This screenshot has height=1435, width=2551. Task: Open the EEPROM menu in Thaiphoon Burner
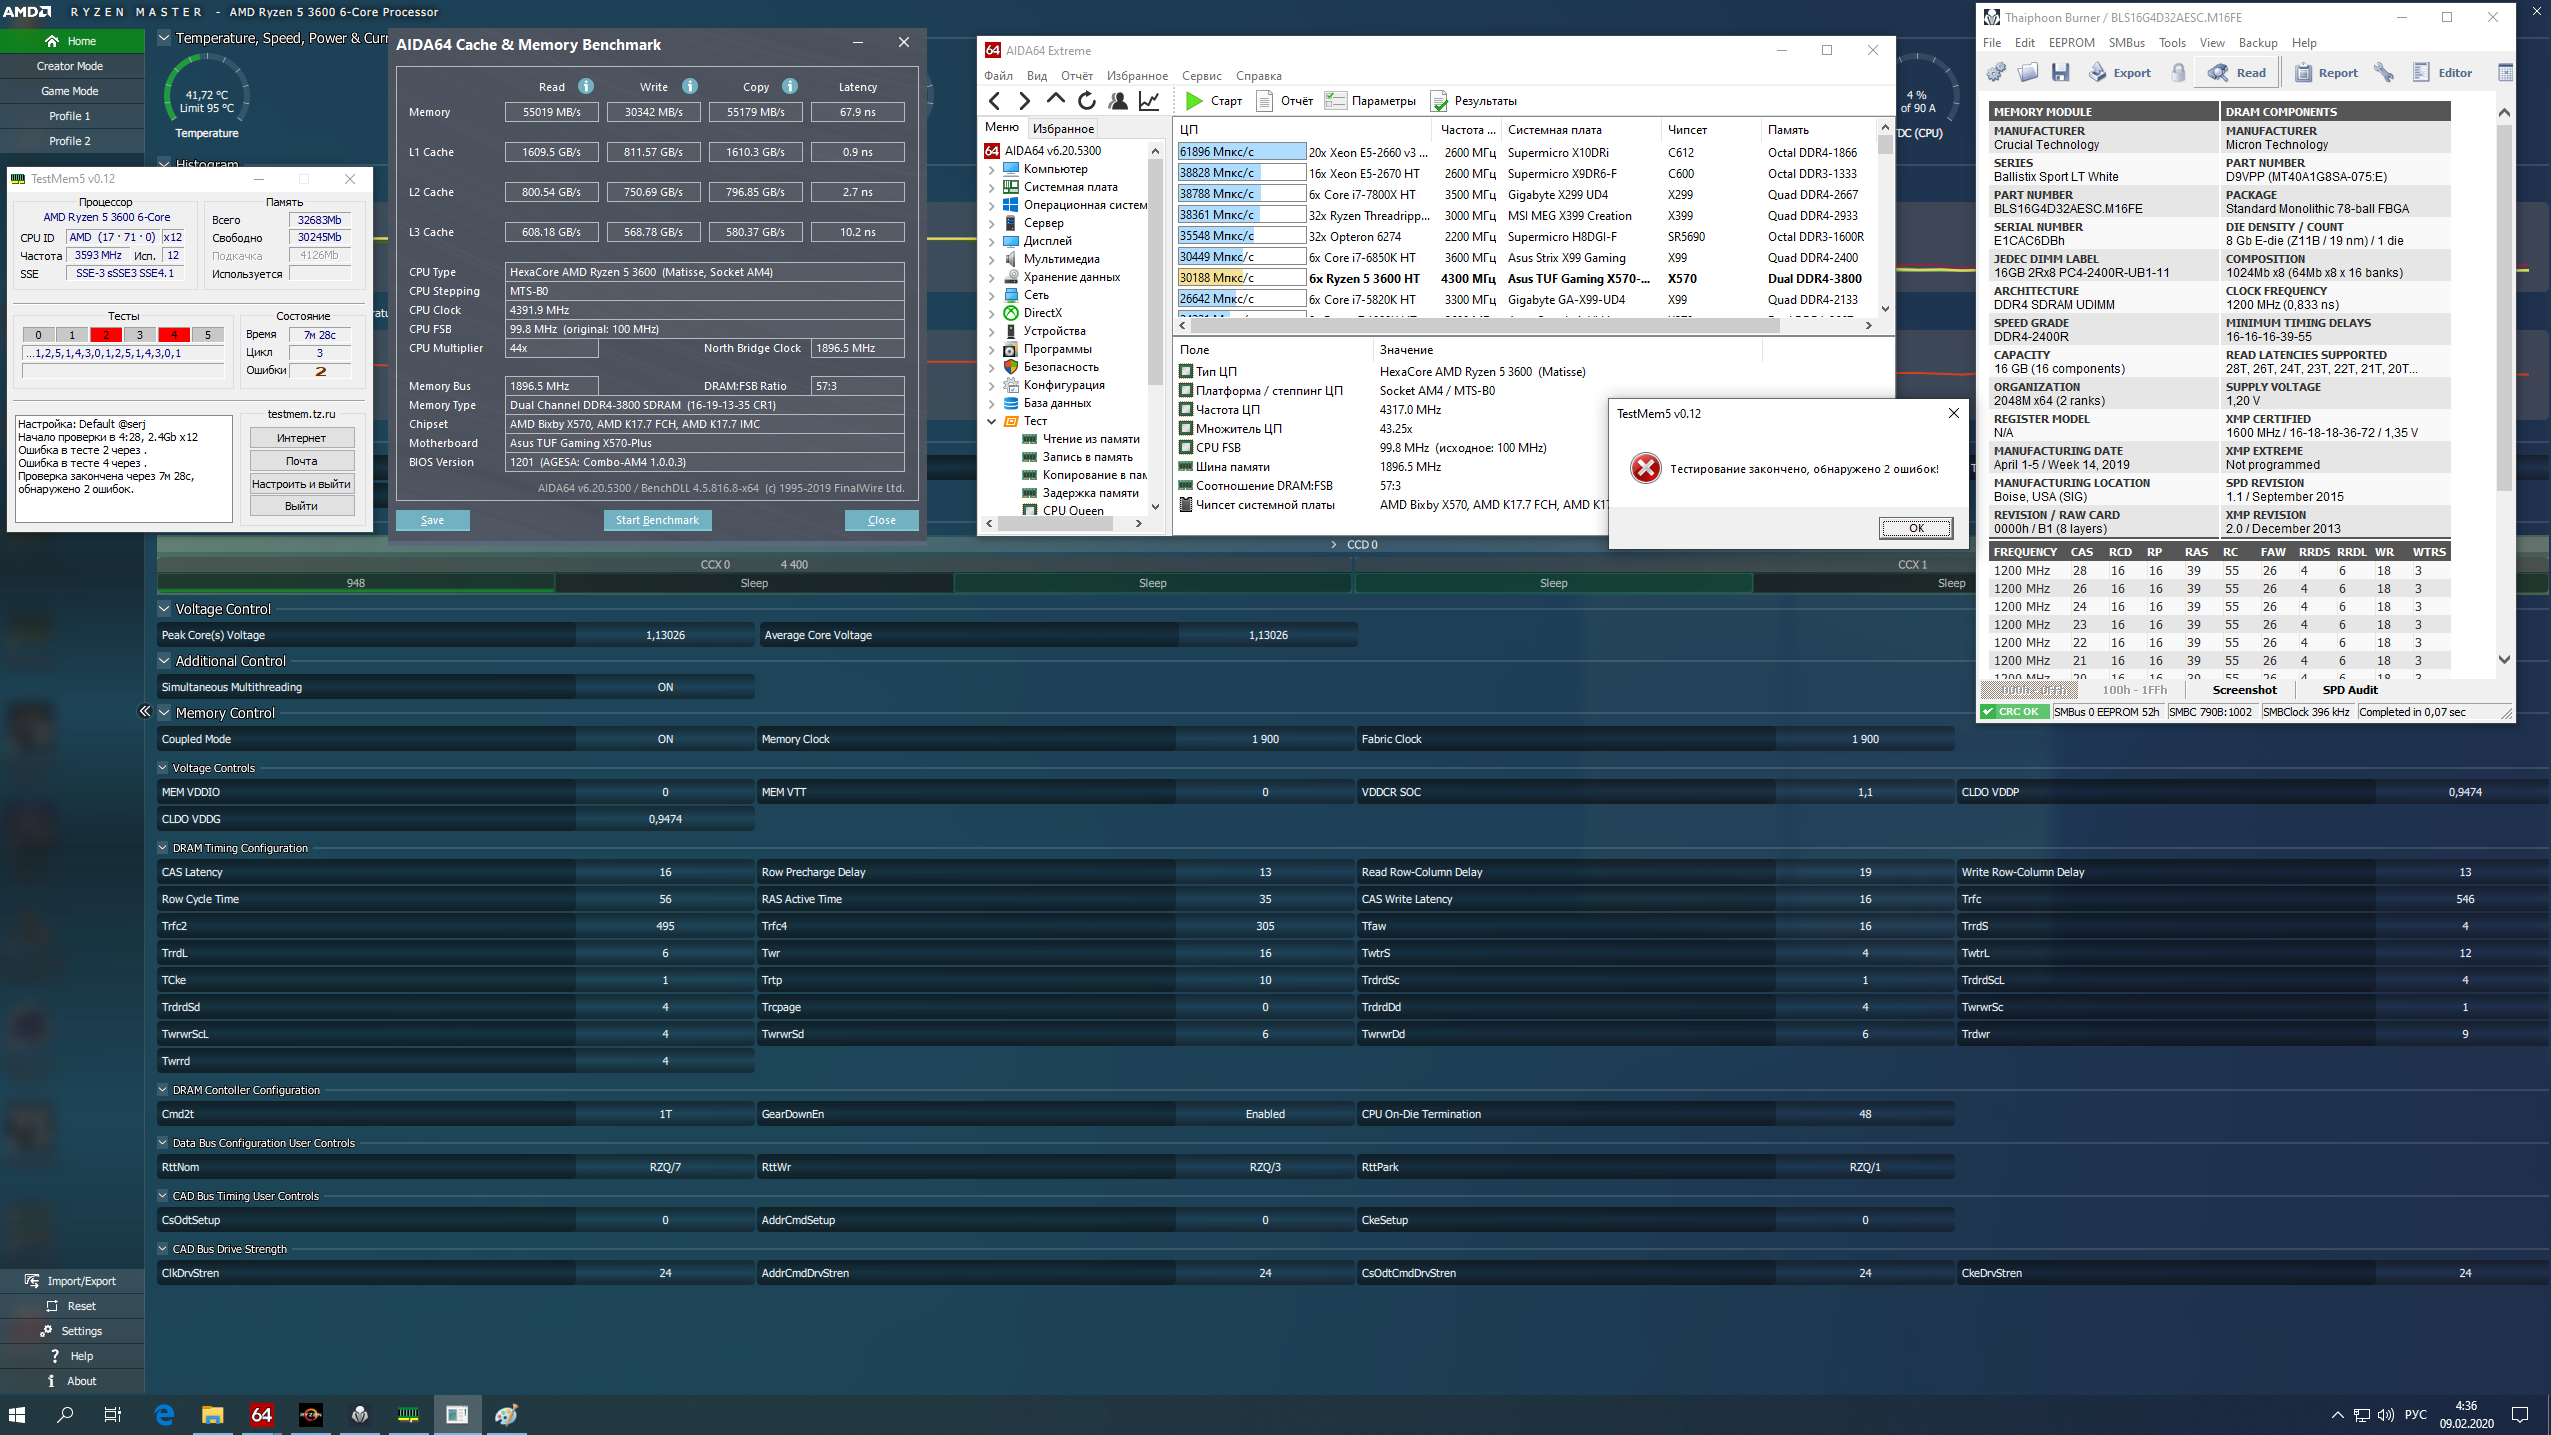point(2071,43)
